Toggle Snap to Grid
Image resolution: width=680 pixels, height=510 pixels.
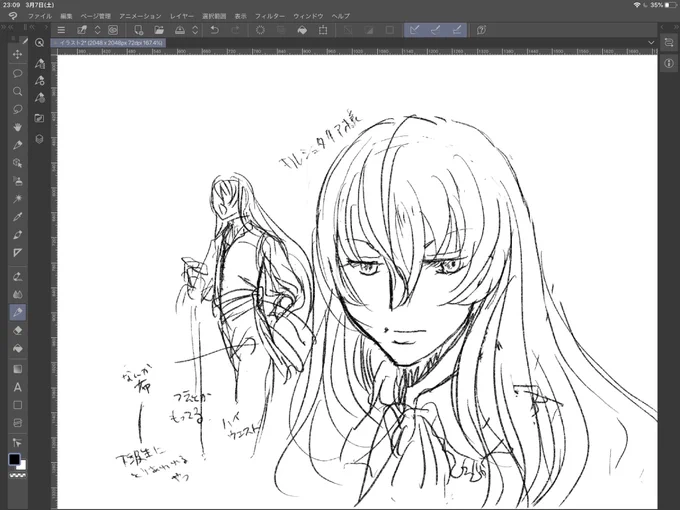[457, 30]
